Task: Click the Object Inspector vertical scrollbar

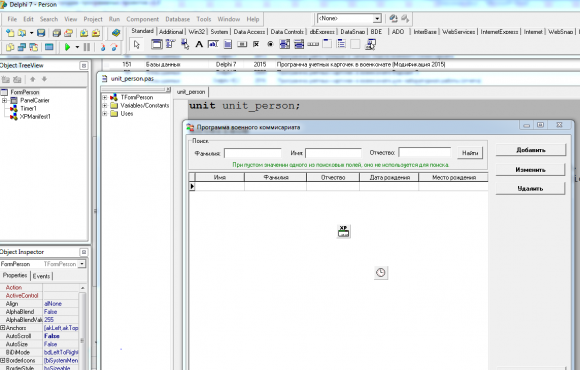Action: tap(82, 327)
